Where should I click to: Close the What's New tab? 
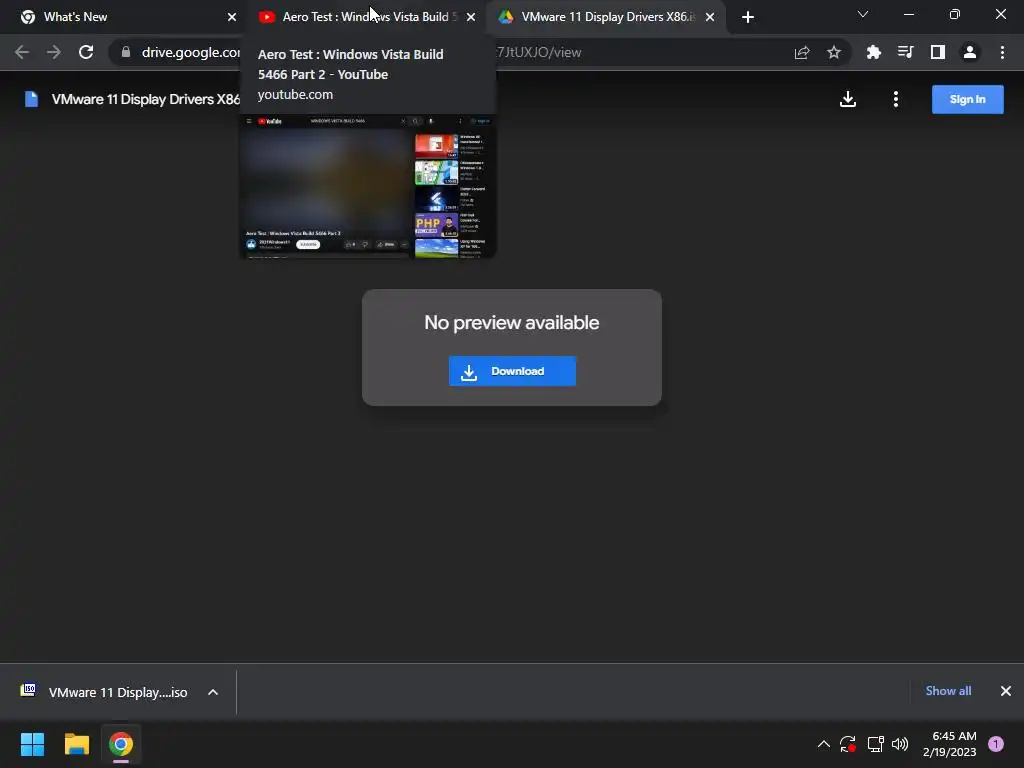(232, 17)
